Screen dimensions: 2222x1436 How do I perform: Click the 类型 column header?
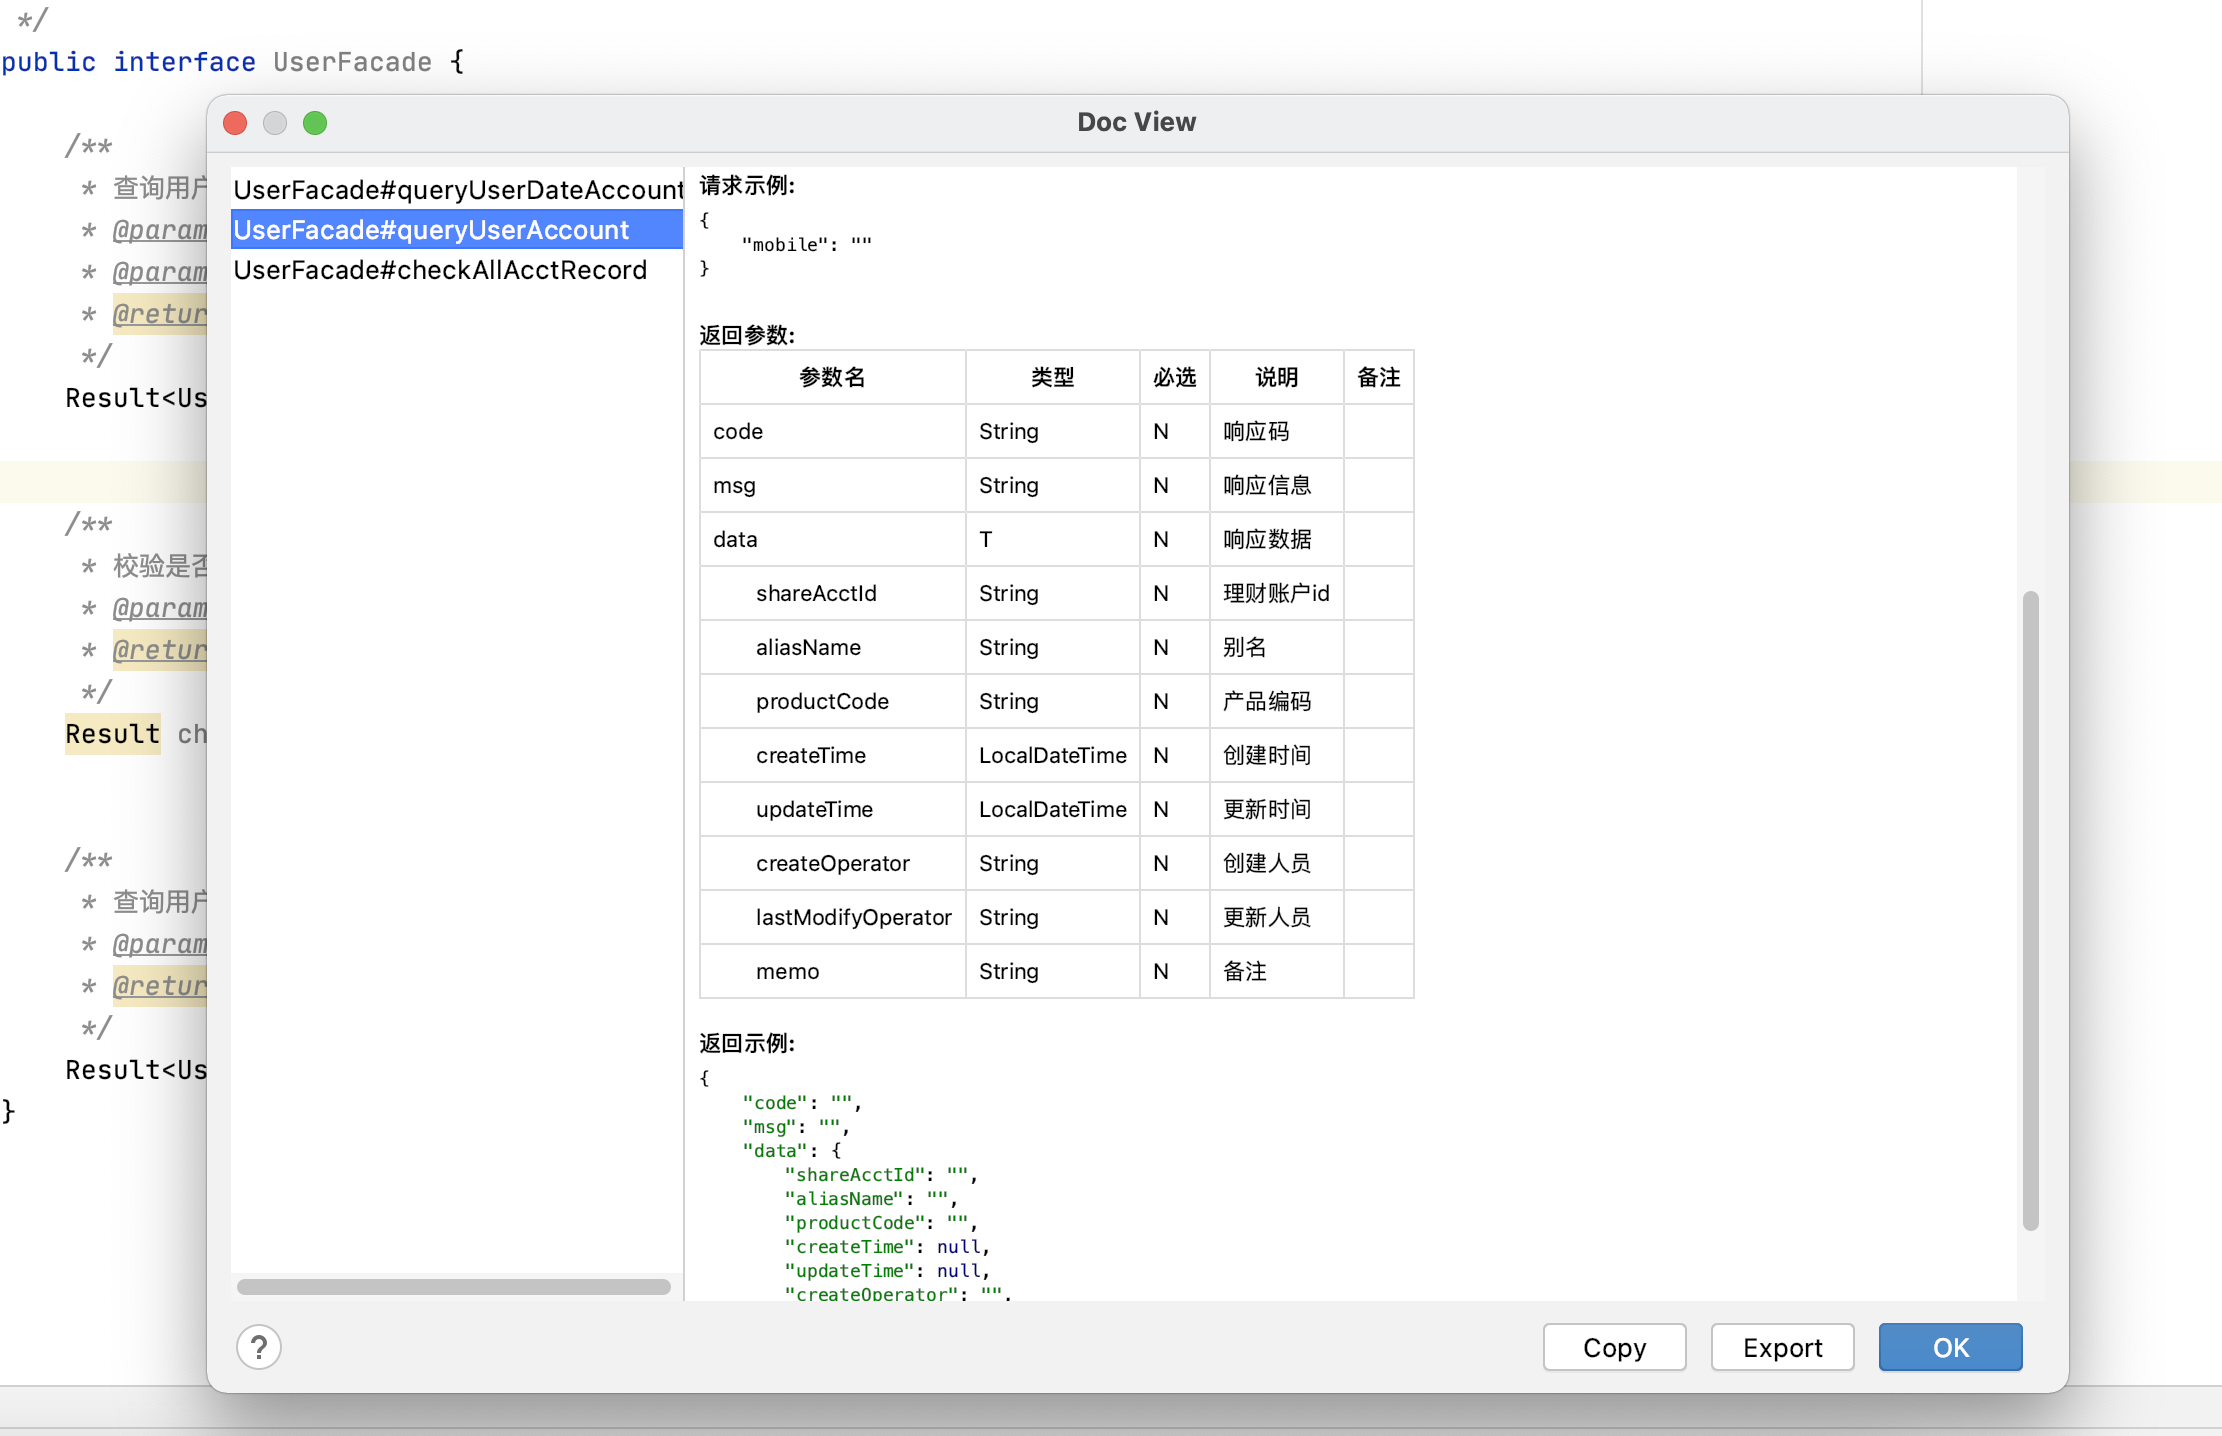pyautogui.click(x=1052, y=377)
